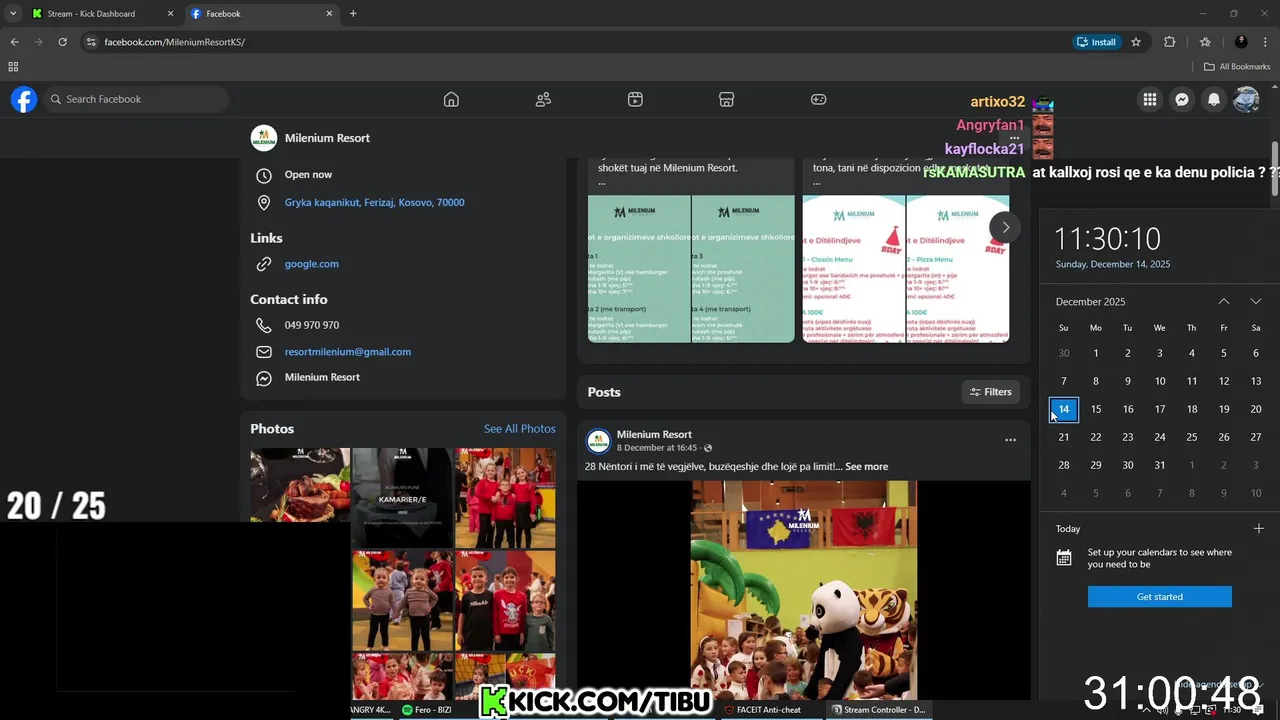
Task: Click the Facebook logo
Action: coord(24,99)
